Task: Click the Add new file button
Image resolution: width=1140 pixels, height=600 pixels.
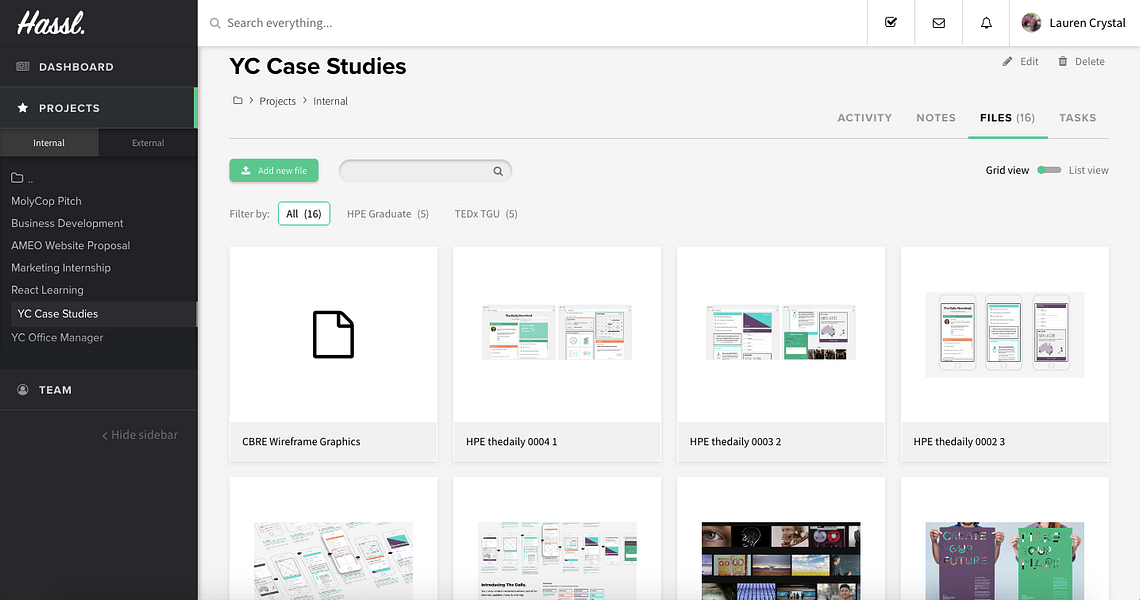Action: pos(274,170)
